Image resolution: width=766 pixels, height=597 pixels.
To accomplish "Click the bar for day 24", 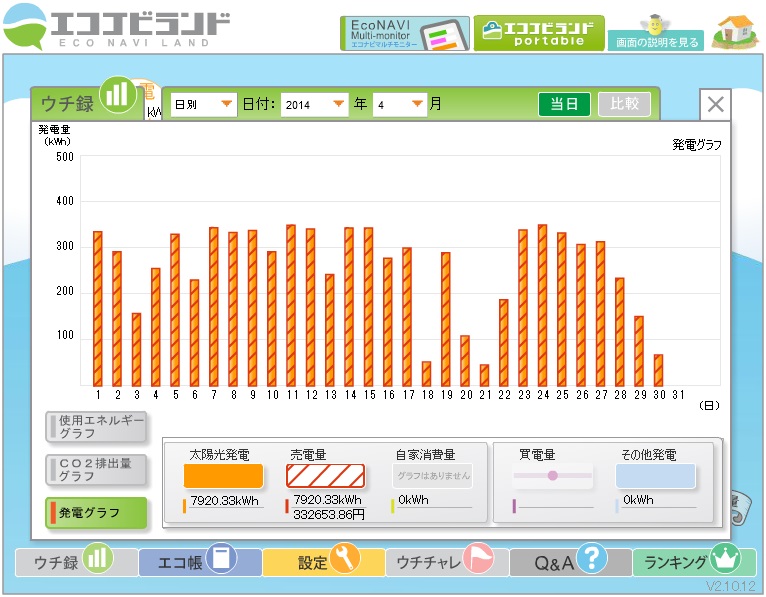I will [x=542, y=305].
